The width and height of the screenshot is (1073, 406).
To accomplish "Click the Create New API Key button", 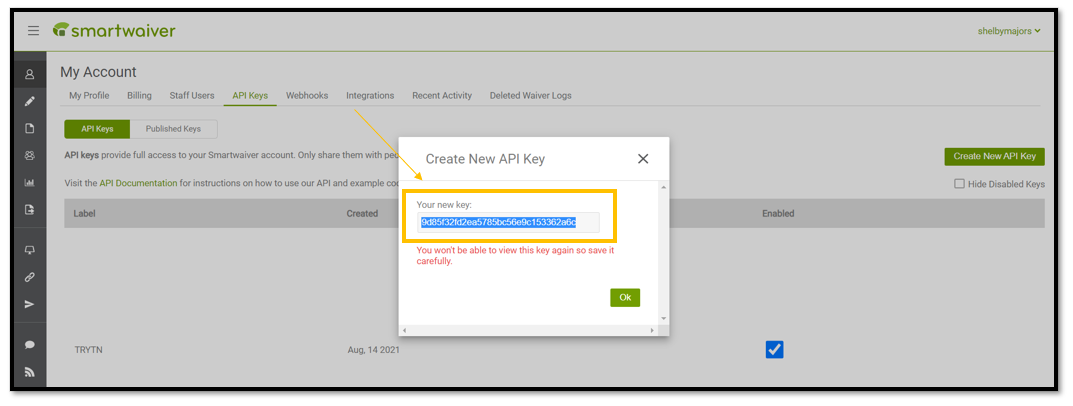I will click(994, 156).
